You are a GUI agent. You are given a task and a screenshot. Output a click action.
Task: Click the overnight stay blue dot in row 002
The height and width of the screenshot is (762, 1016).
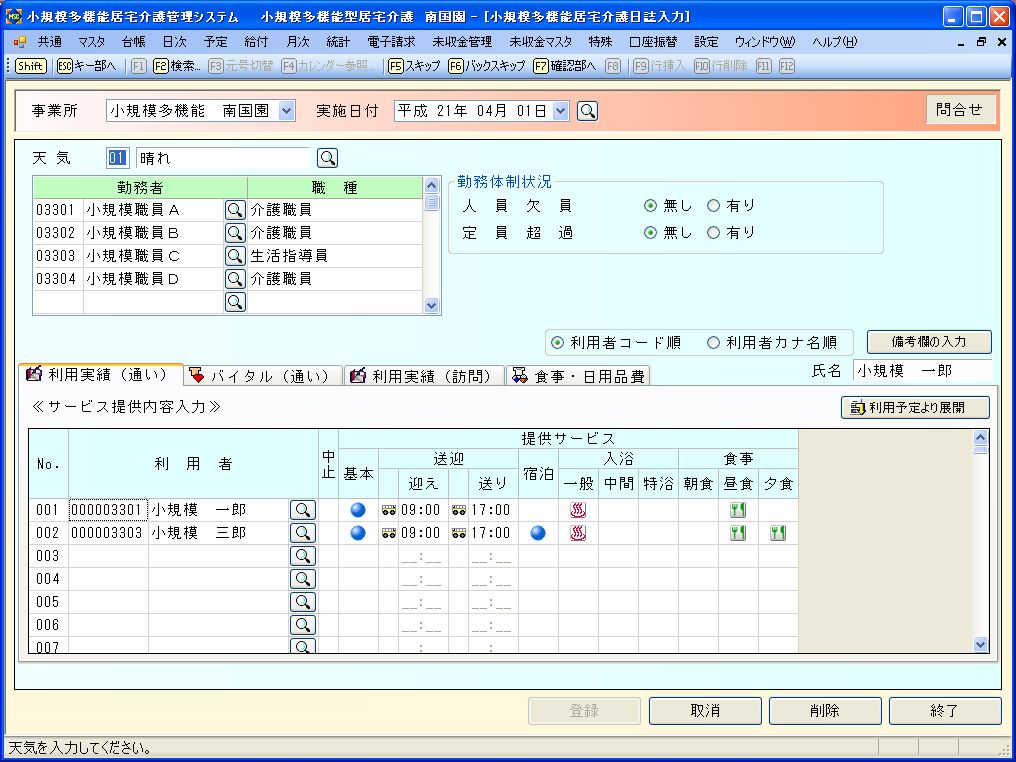click(538, 533)
